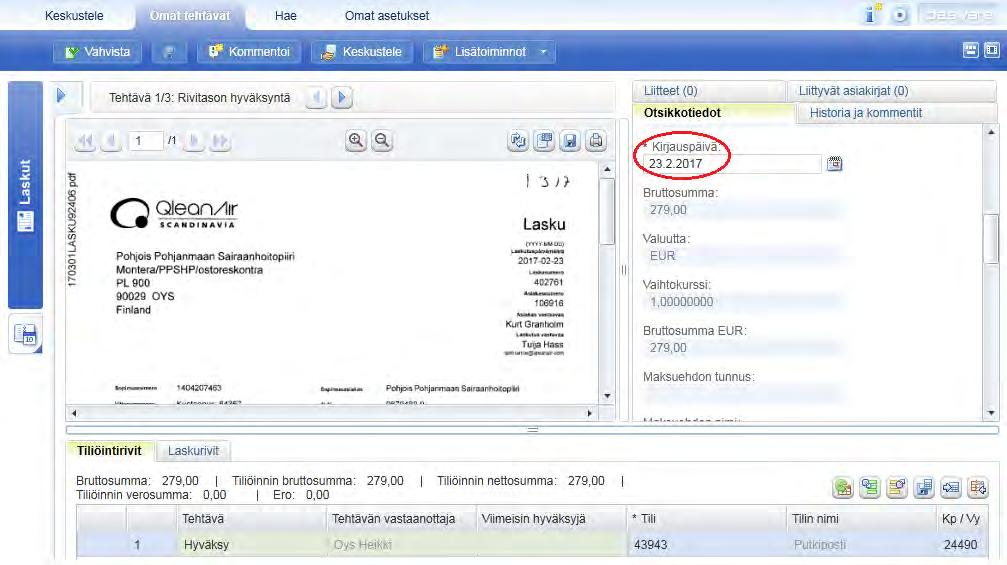The width and height of the screenshot is (1007, 565).
Task: Click Bruttosumma value 279,00 field
Action: coord(742,210)
